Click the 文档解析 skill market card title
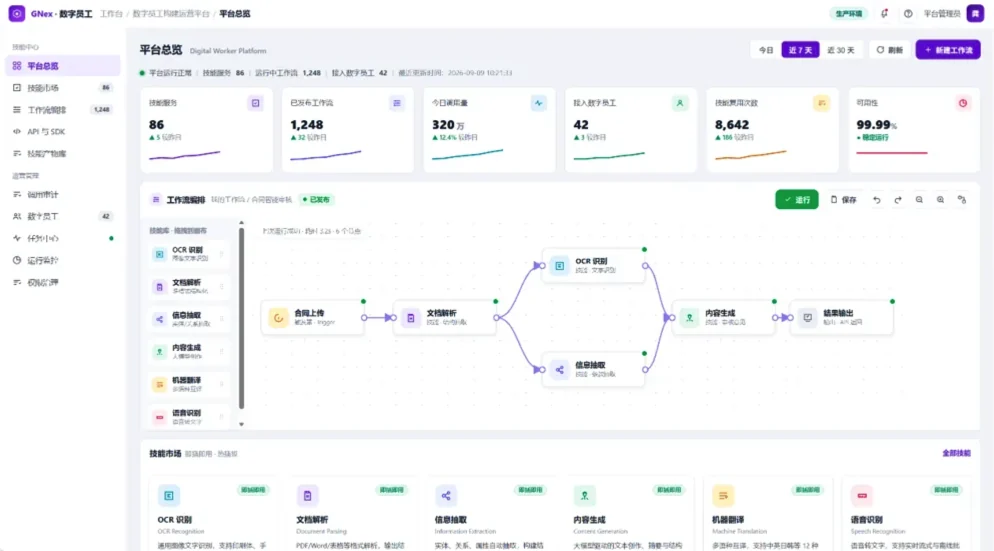The height and width of the screenshot is (551, 994). point(312,520)
